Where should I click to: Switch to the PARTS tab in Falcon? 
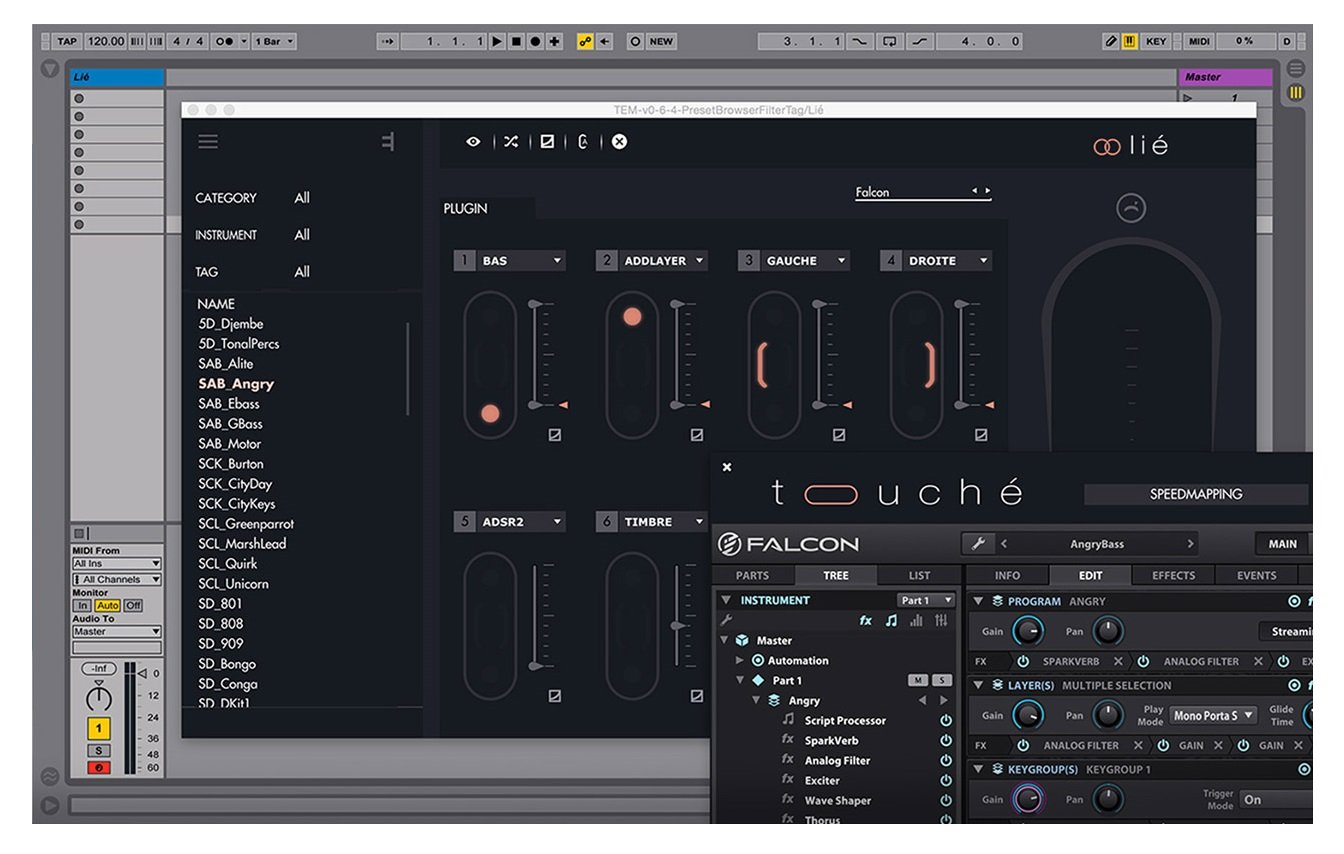tap(753, 575)
